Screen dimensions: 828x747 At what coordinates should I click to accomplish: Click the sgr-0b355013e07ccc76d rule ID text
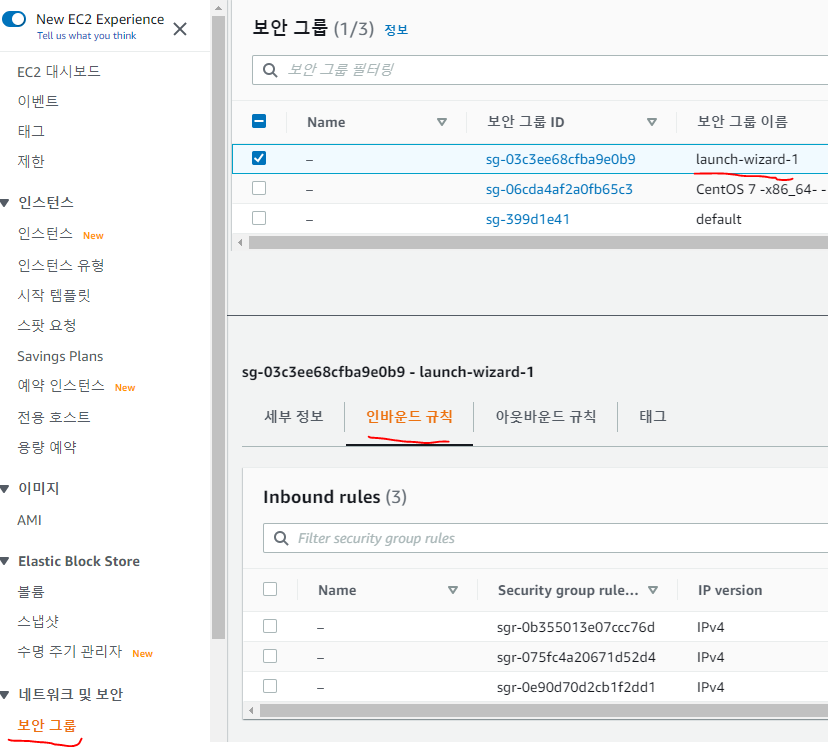576,627
